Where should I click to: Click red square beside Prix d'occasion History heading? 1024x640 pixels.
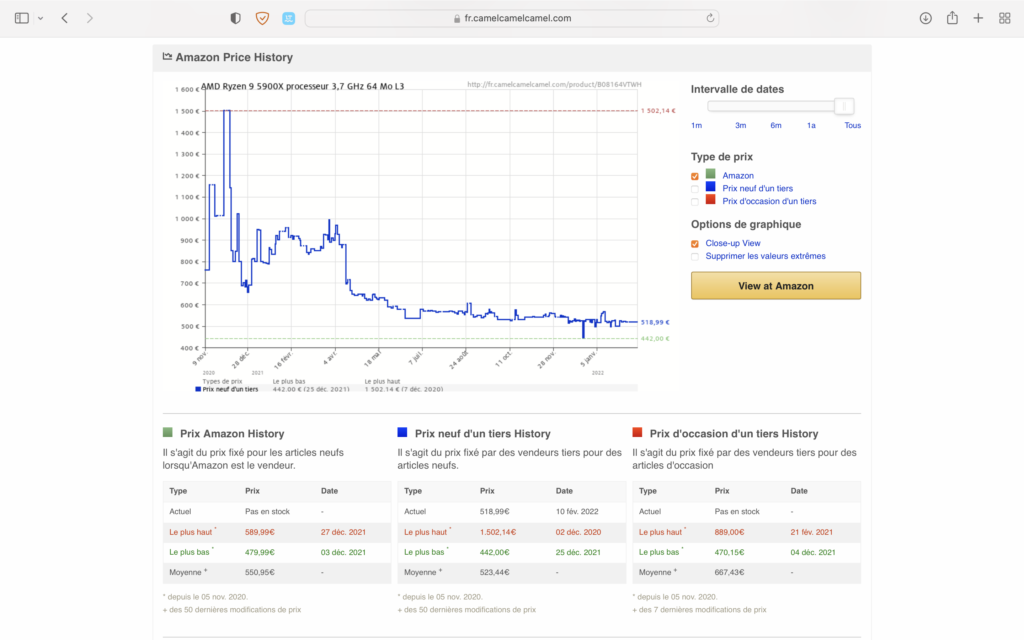(637, 432)
